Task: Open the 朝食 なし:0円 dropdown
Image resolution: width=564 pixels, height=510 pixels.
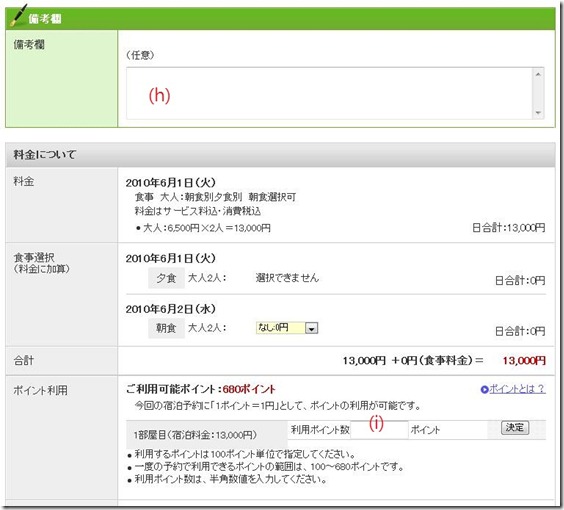Action: pos(287,328)
